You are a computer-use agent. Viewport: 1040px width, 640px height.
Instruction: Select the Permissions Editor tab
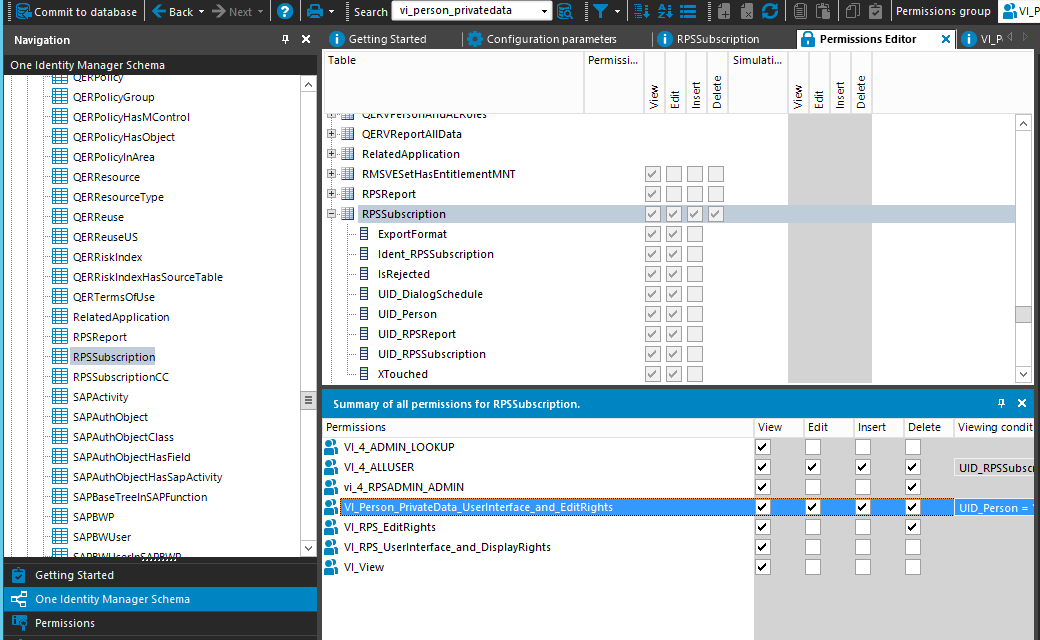867,39
